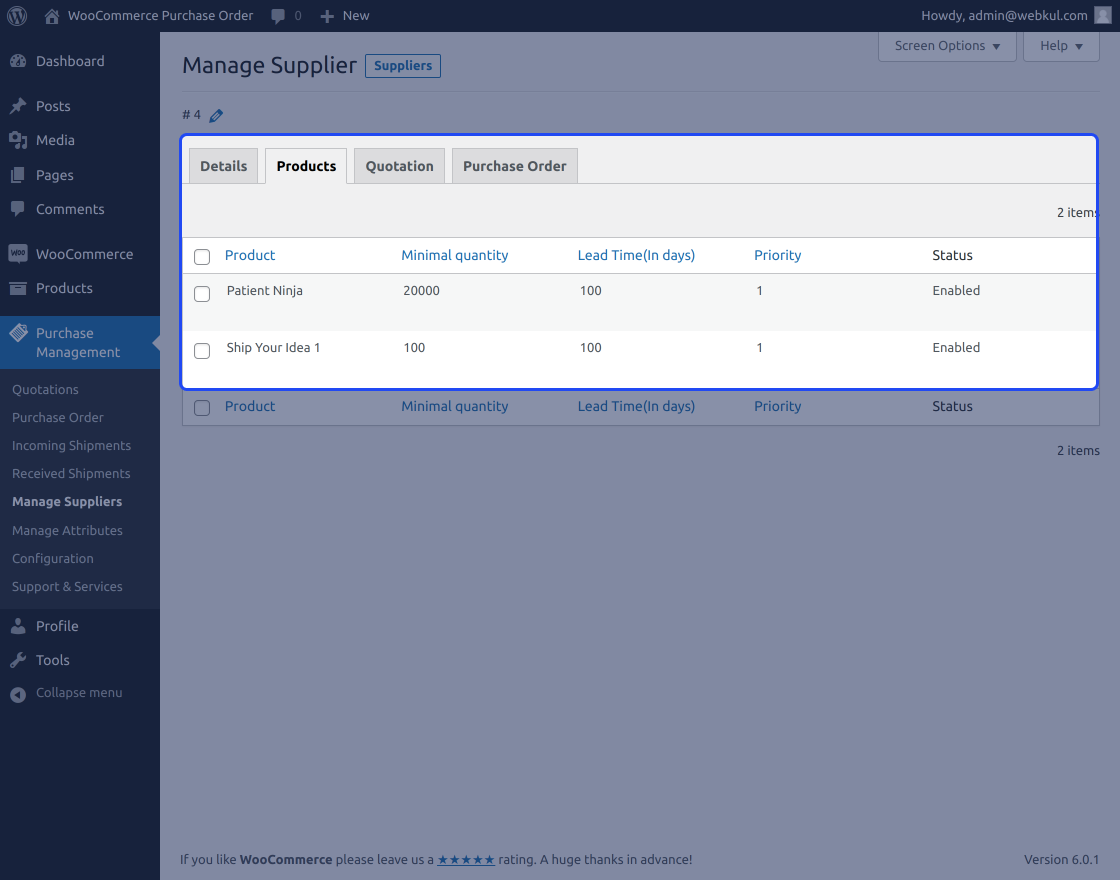1120x880 pixels.
Task: Sort the table by Minimal quantity
Action: click(455, 255)
